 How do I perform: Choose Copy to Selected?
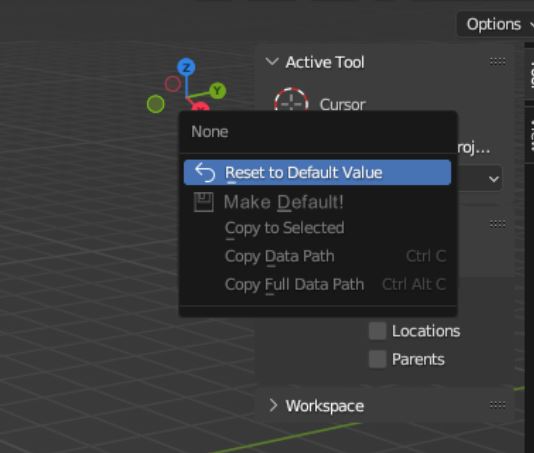[x=317, y=228]
